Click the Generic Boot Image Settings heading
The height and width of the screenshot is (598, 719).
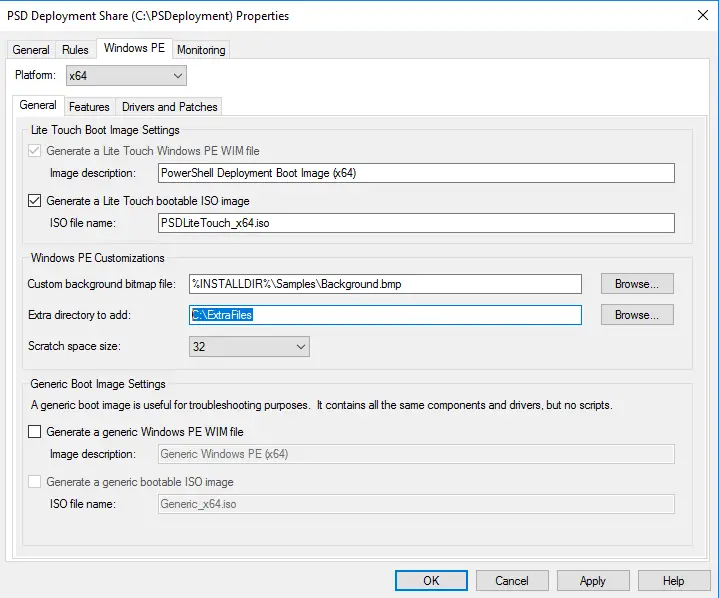tap(98, 384)
